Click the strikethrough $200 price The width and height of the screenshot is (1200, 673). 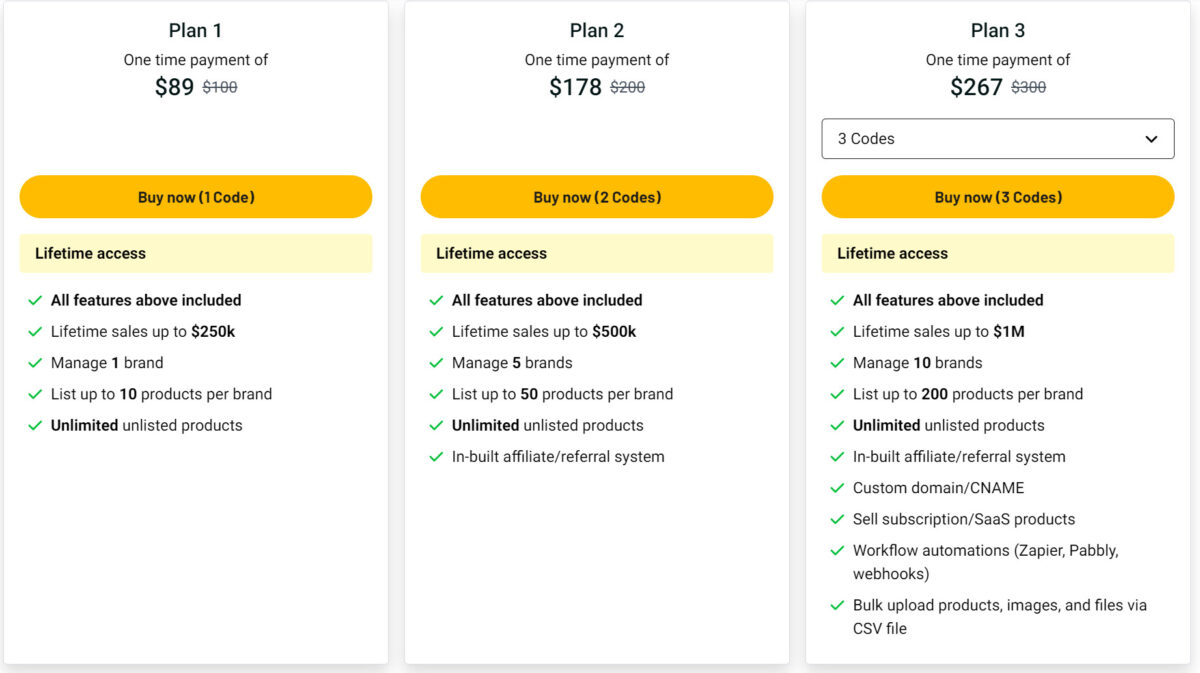(x=628, y=87)
